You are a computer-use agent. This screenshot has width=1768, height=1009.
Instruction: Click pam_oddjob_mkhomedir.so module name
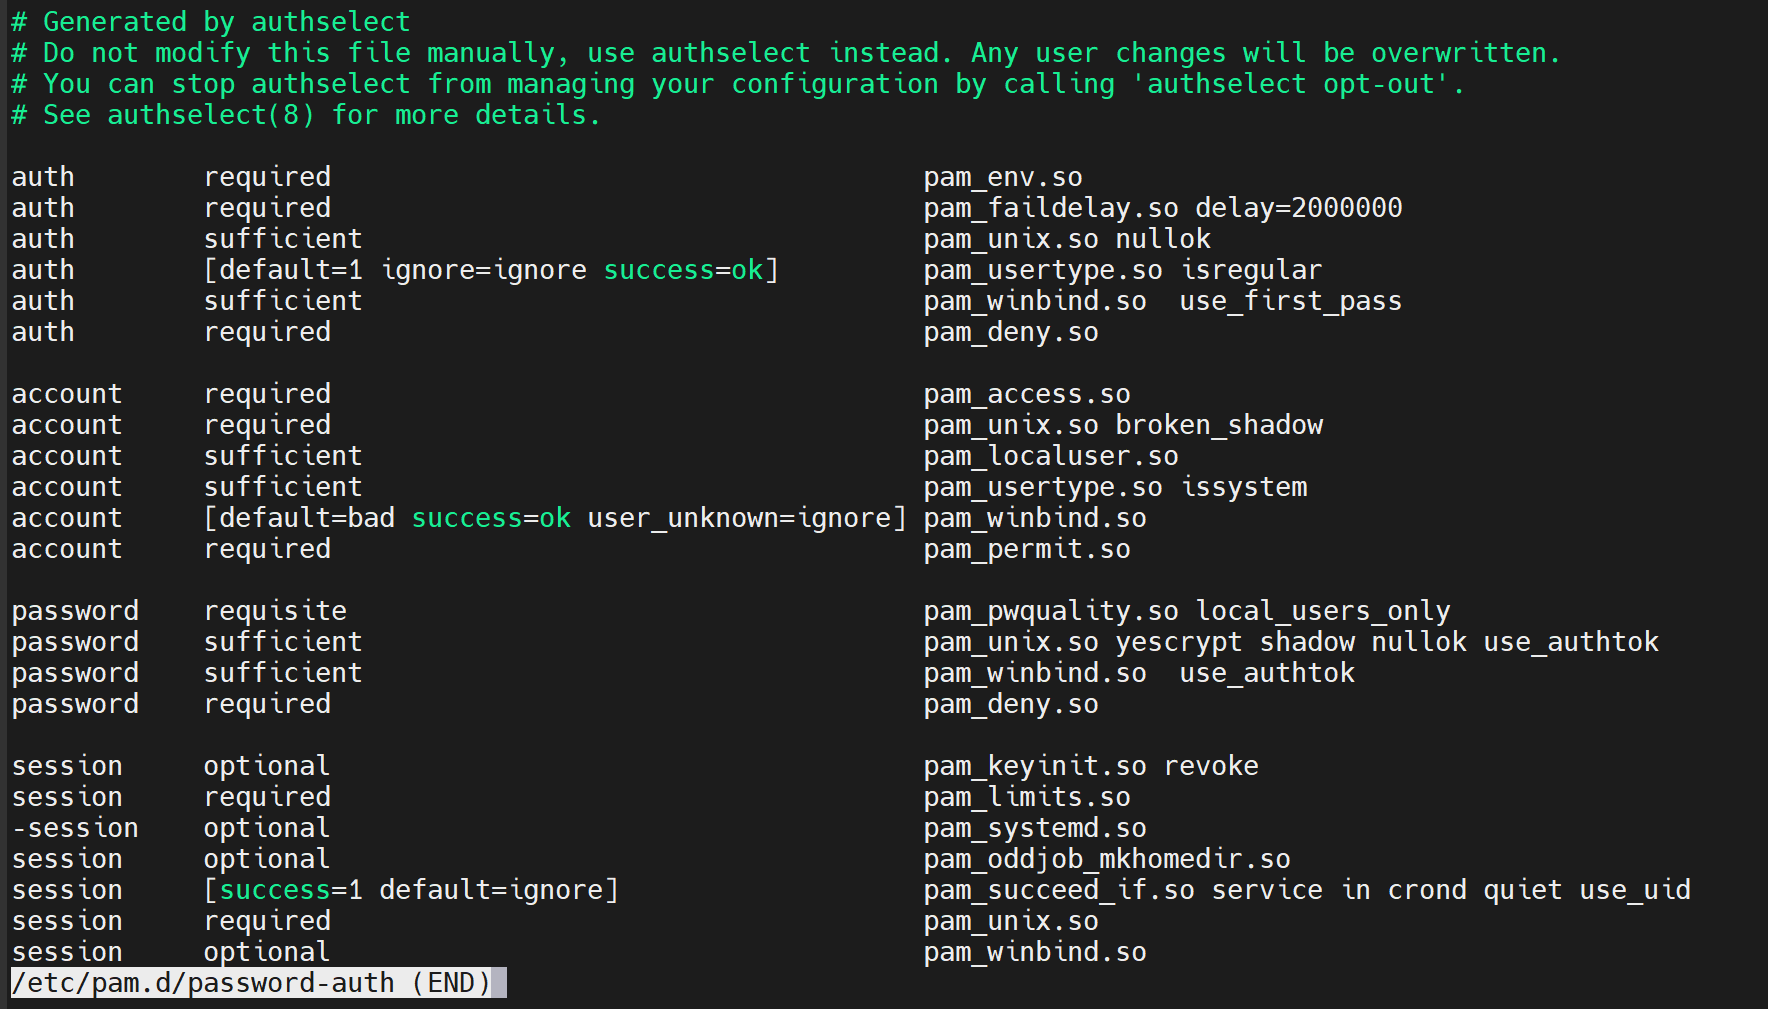(1106, 859)
